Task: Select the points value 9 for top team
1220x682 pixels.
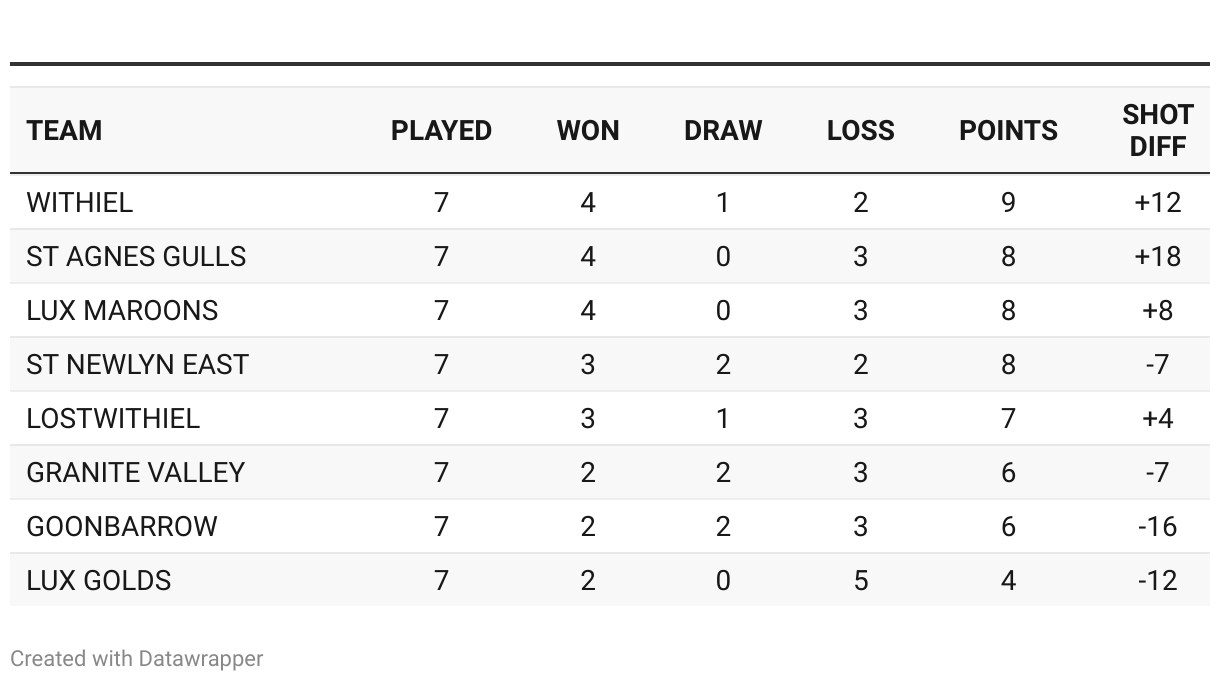Action: click(1008, 203)
